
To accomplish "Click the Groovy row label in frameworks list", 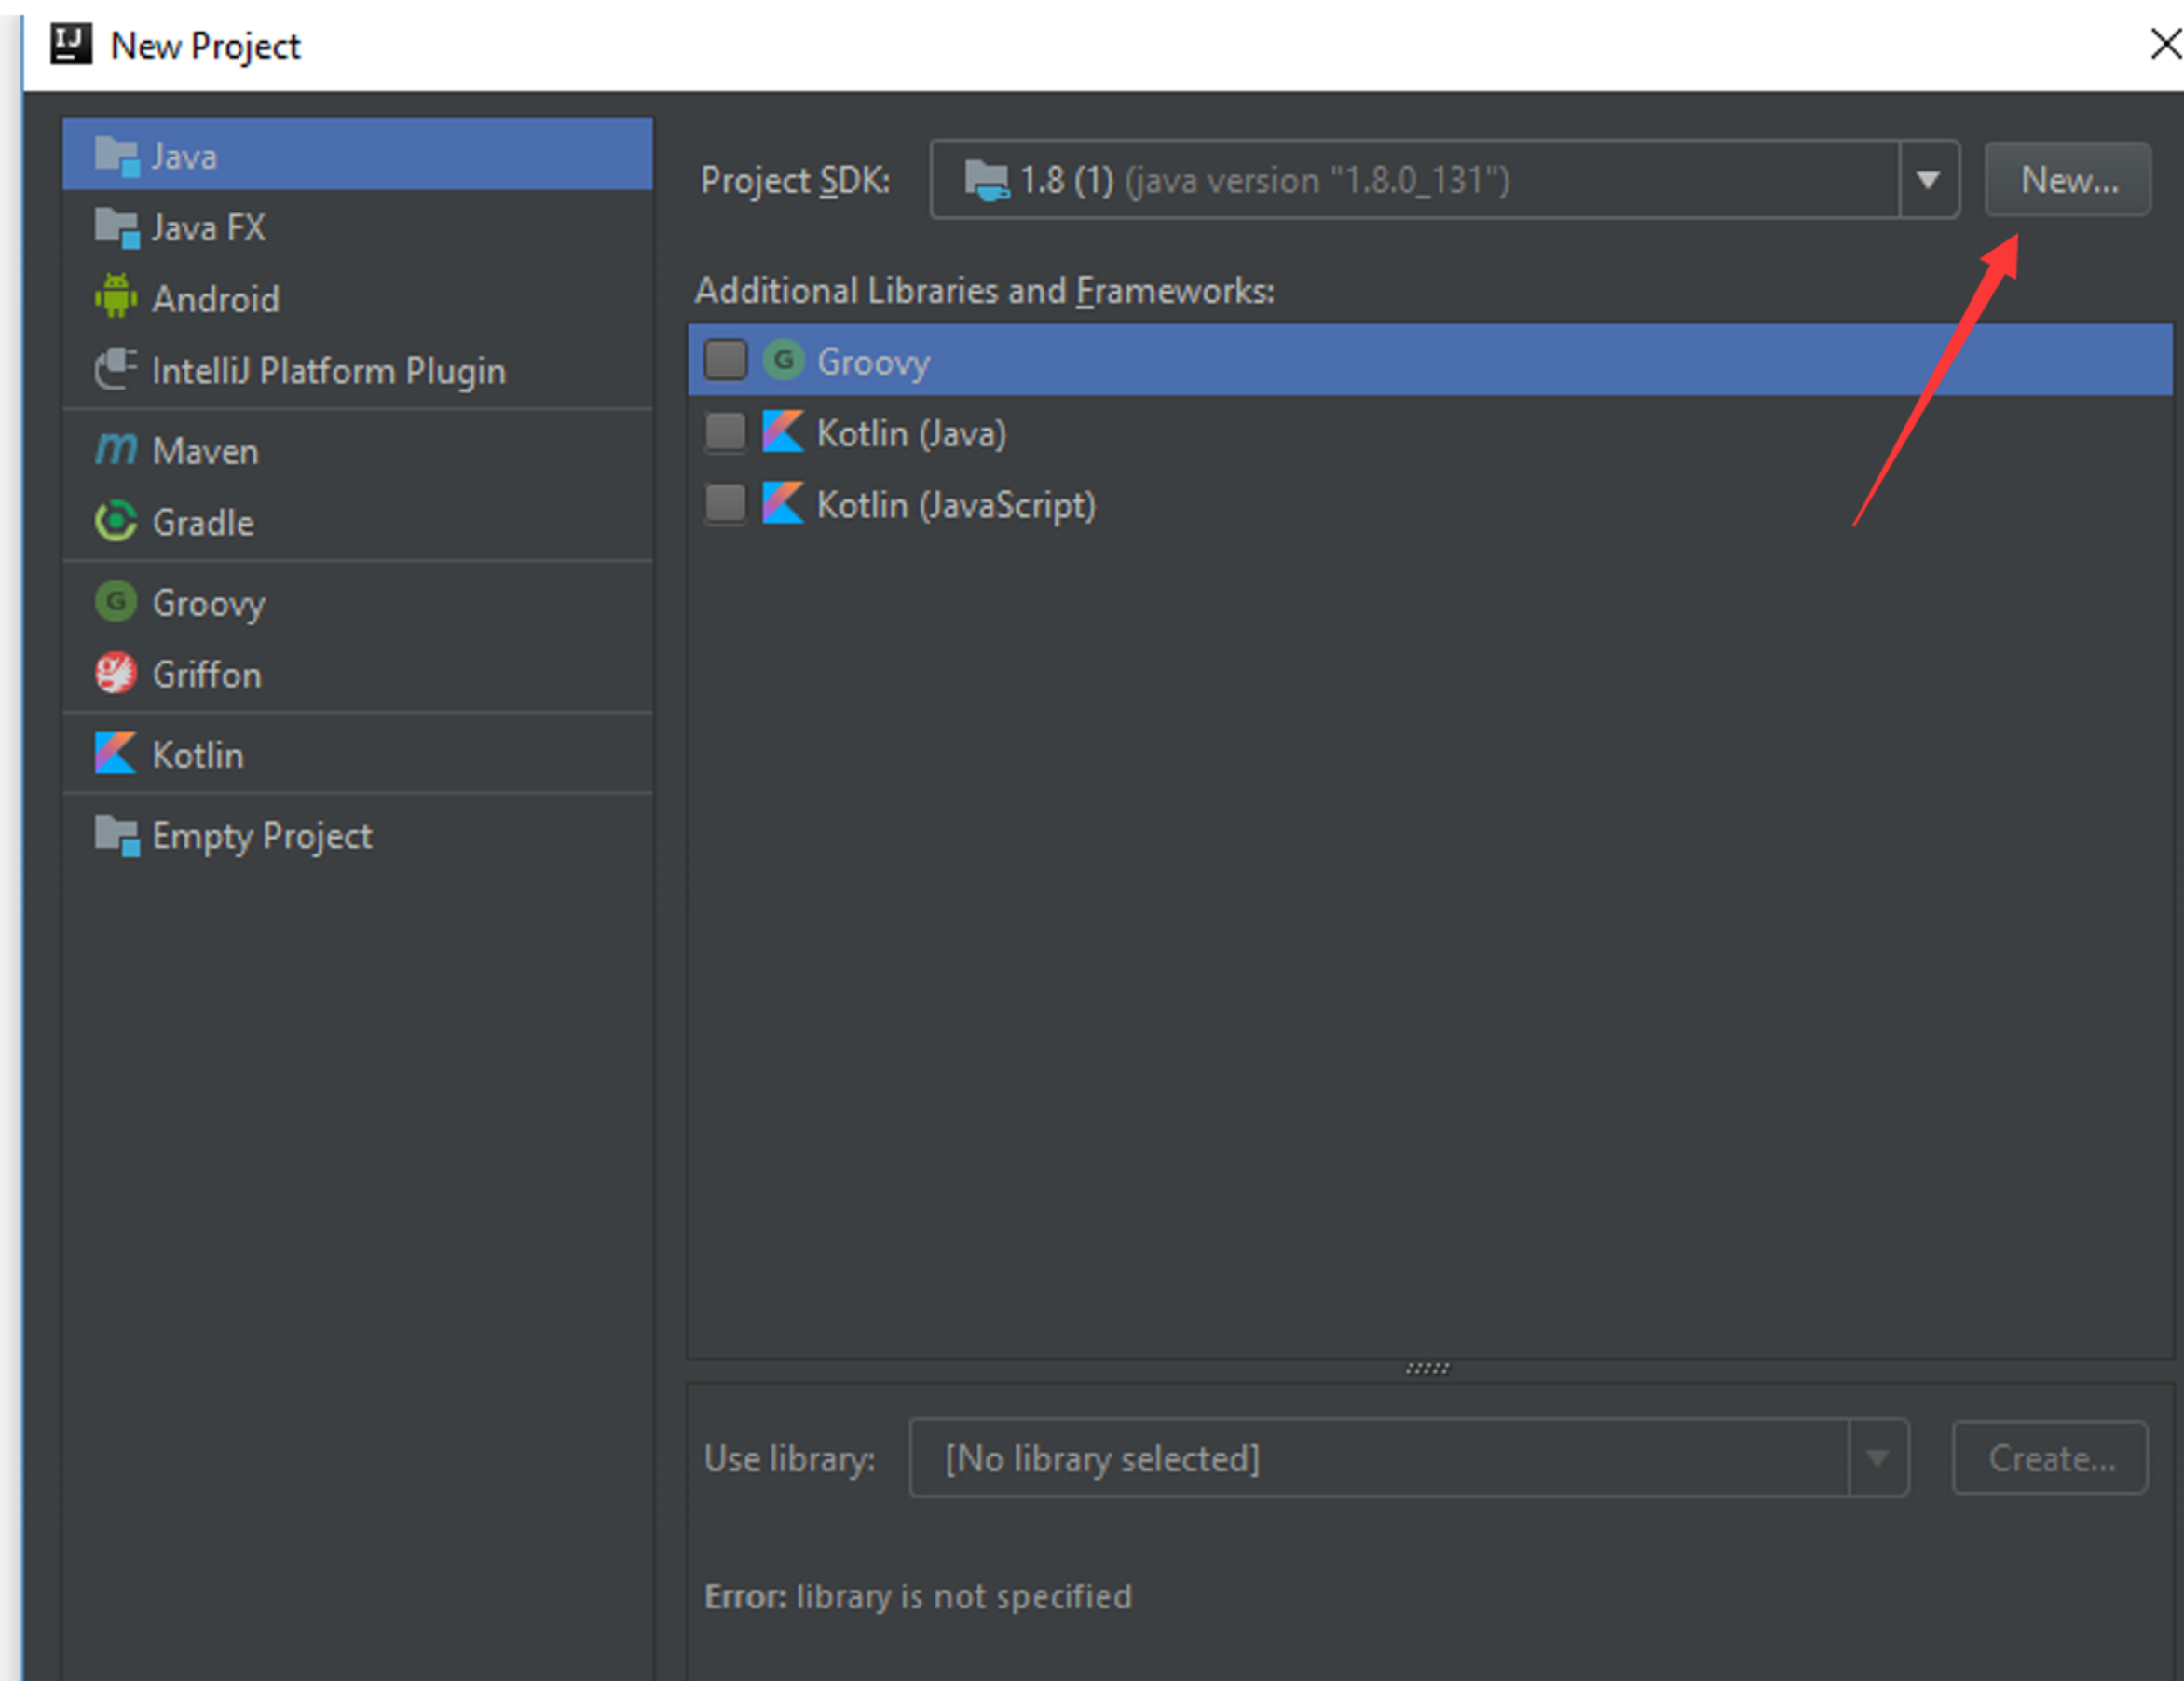I will click(x=874, y=362).
